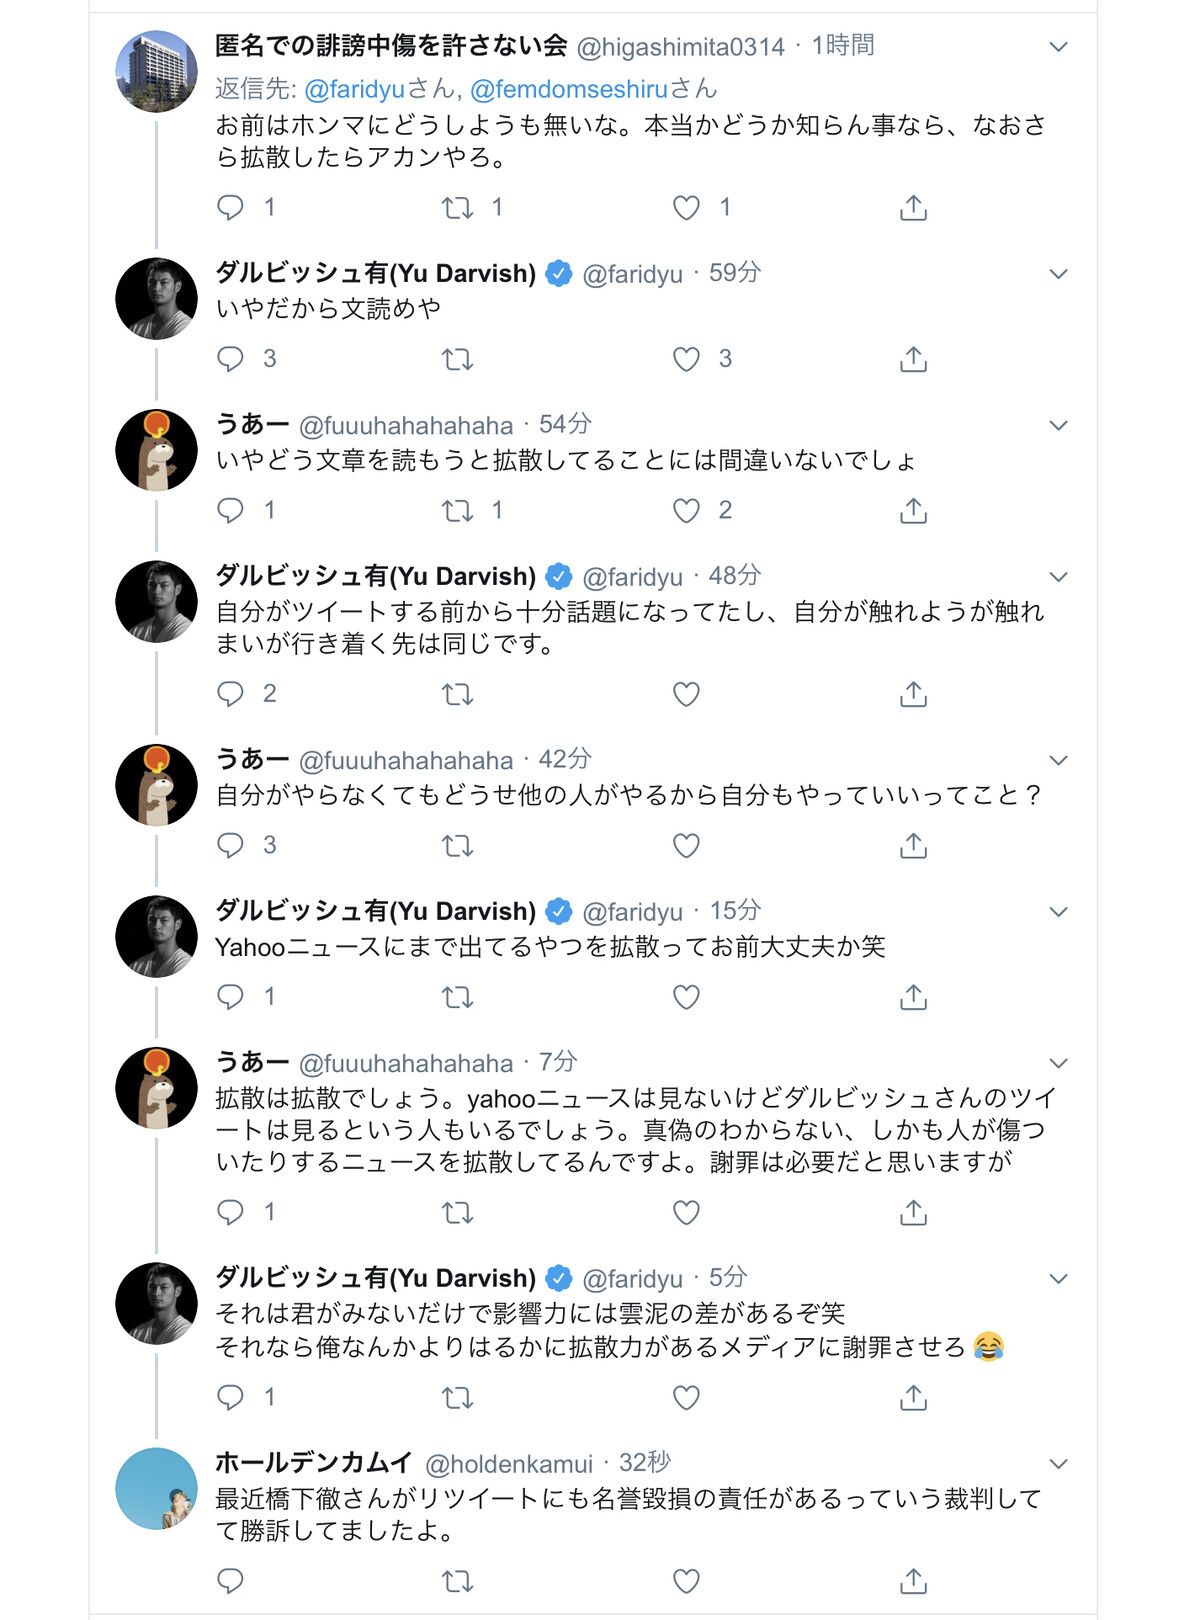Open the @femdomseshiru mention link
The image size is (1200, 1620).
(568, 90)
